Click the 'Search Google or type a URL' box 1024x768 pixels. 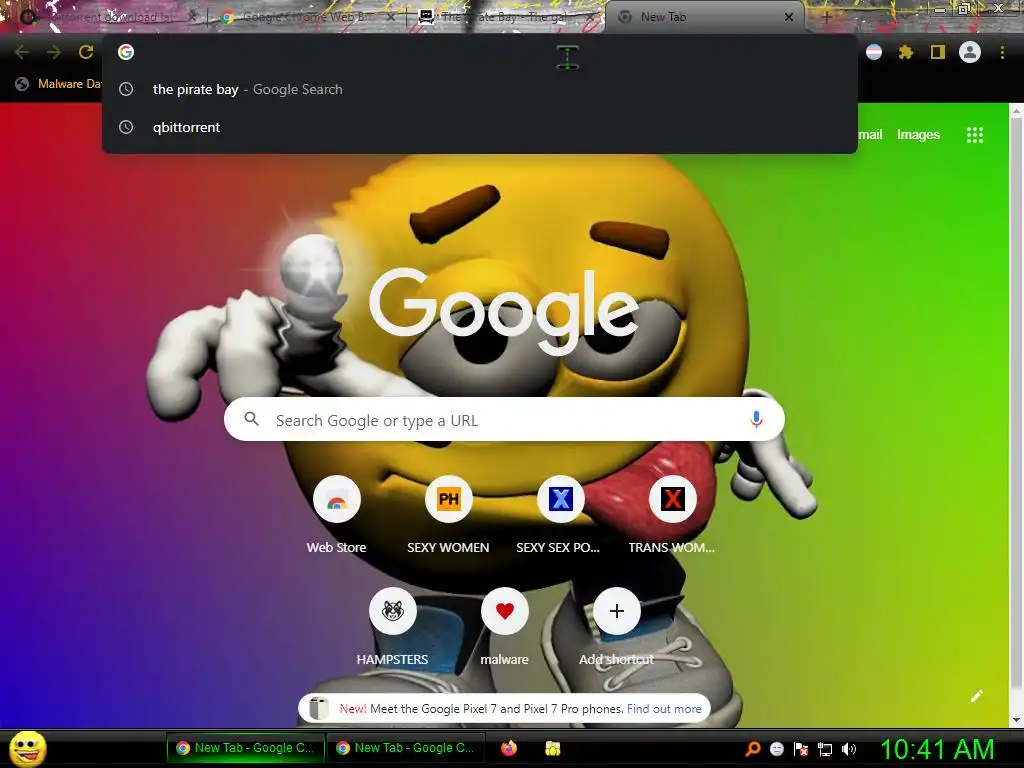coord(504,419)
